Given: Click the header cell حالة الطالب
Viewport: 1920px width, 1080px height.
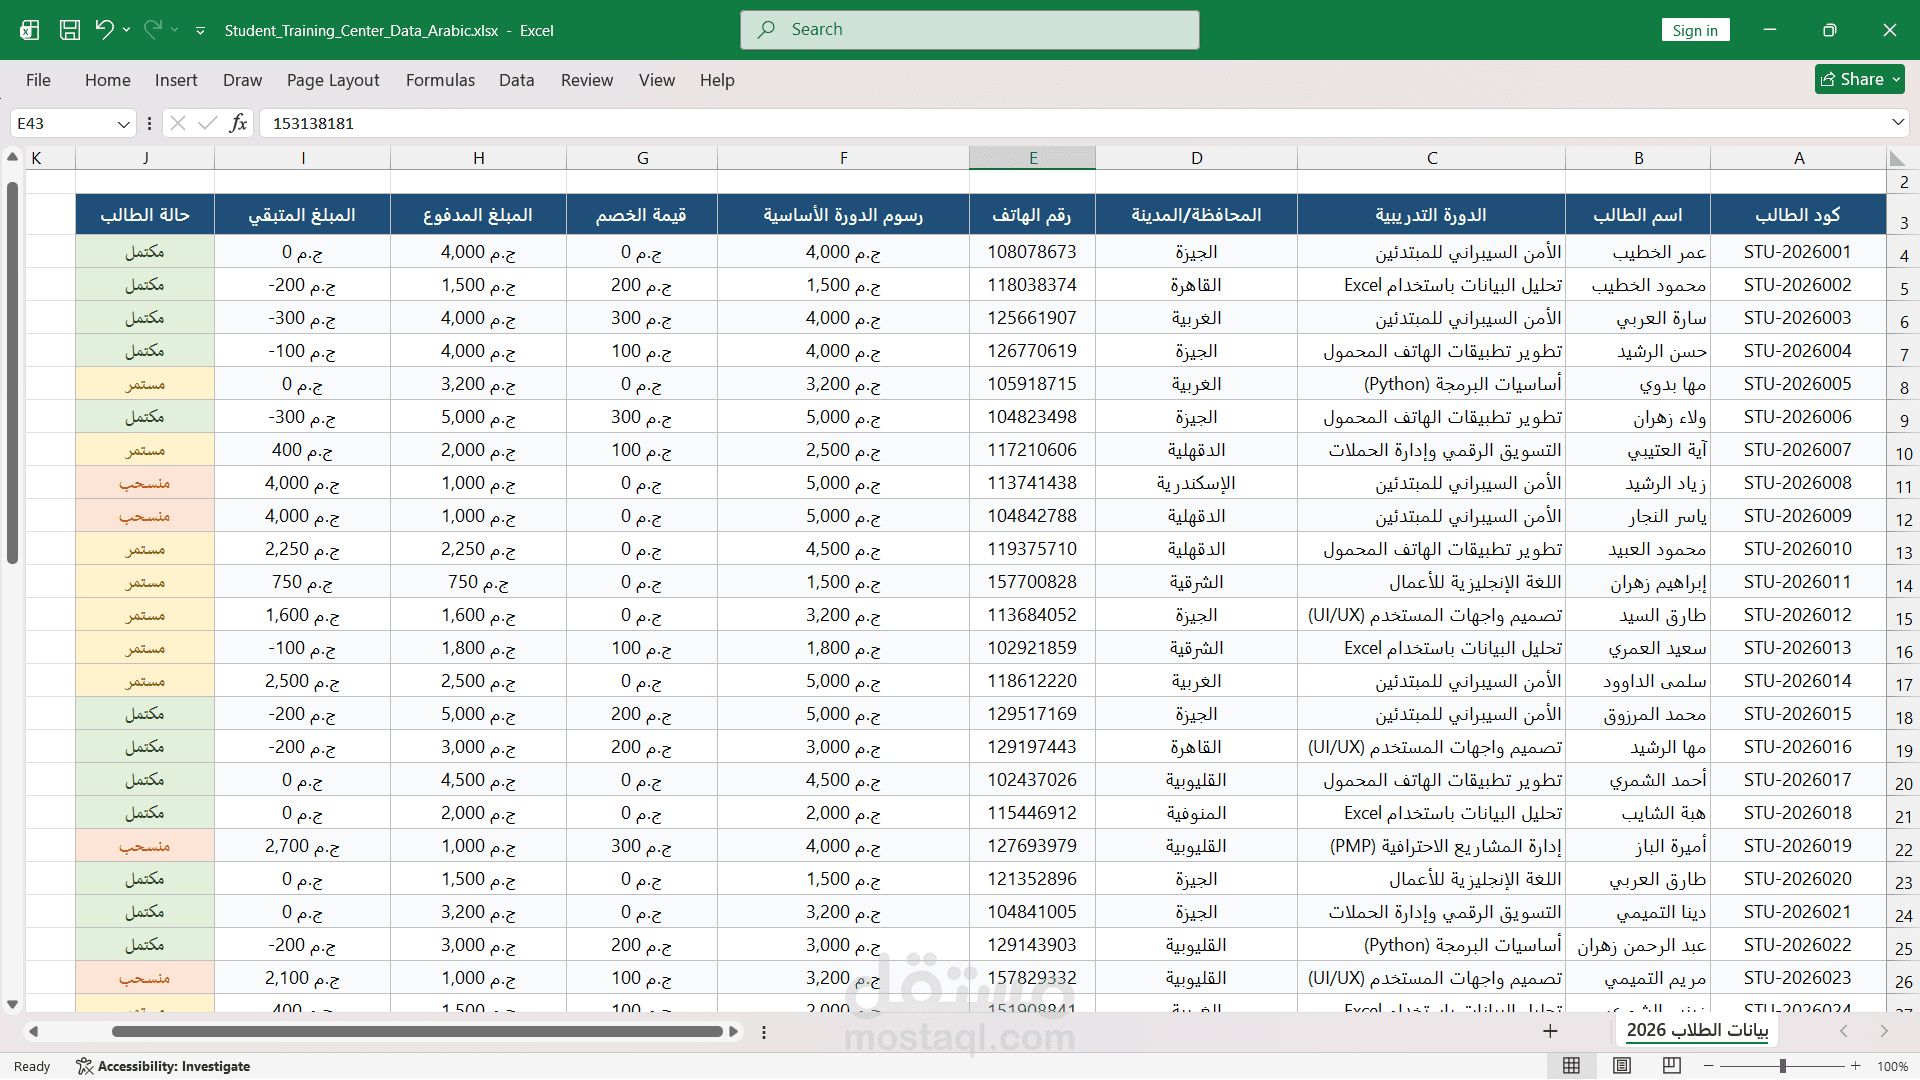Looking at the screenshot, I should (x=145, y=215).
